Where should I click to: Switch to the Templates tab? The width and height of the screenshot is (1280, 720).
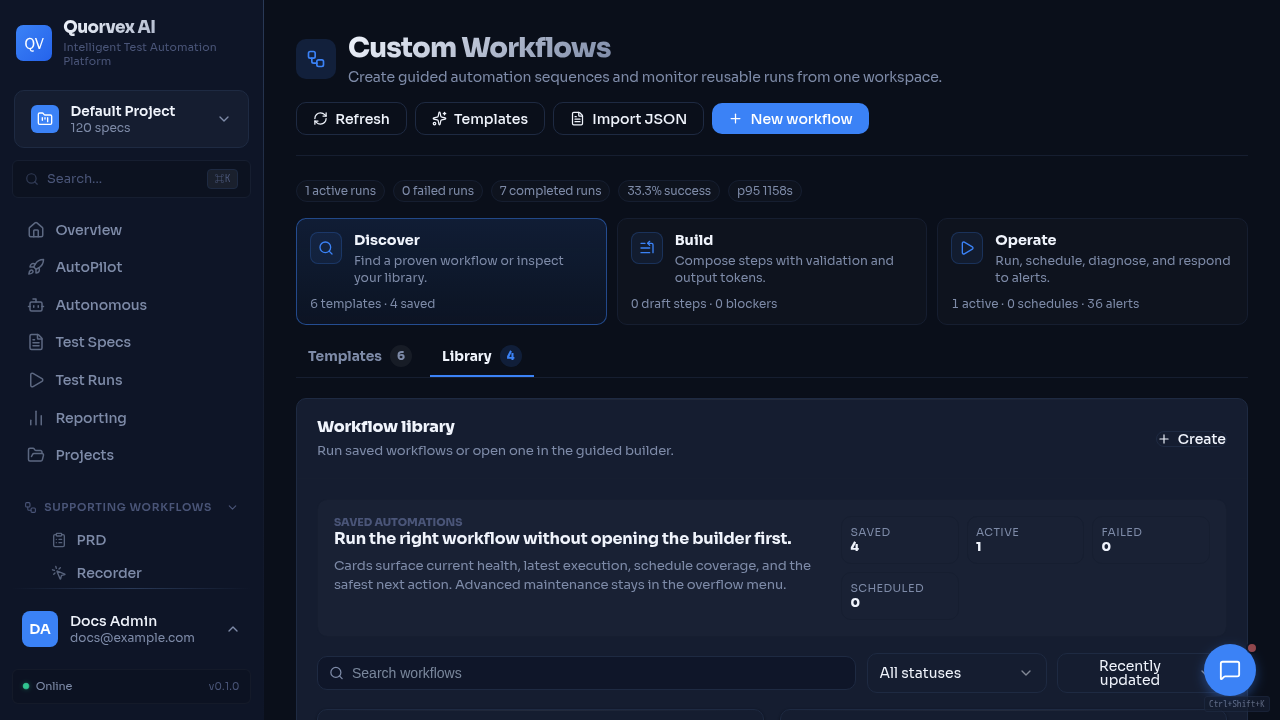pyautogui.click(x=359, y=356)
